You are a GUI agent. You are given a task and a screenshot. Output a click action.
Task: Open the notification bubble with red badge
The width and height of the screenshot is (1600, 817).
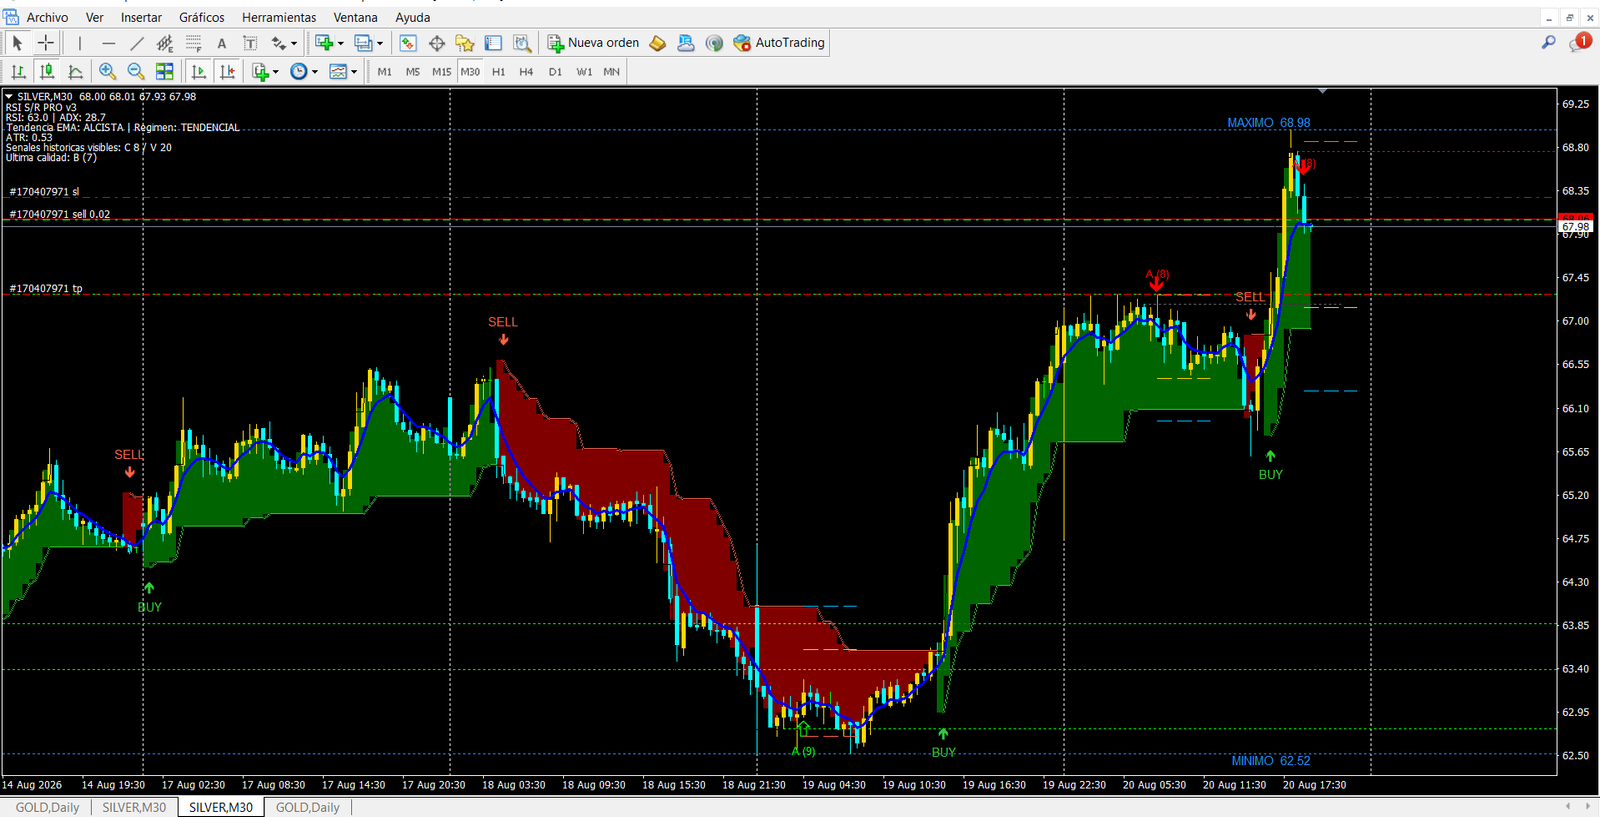pyautogui.click(x=1580, y=42)
